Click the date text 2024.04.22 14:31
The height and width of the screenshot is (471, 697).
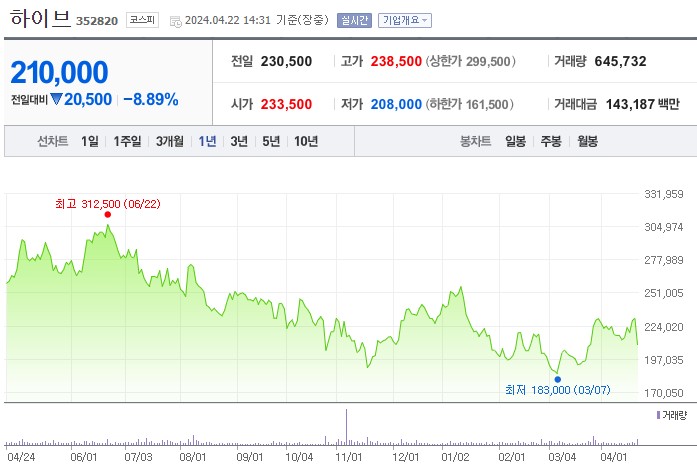pos(228,20)
